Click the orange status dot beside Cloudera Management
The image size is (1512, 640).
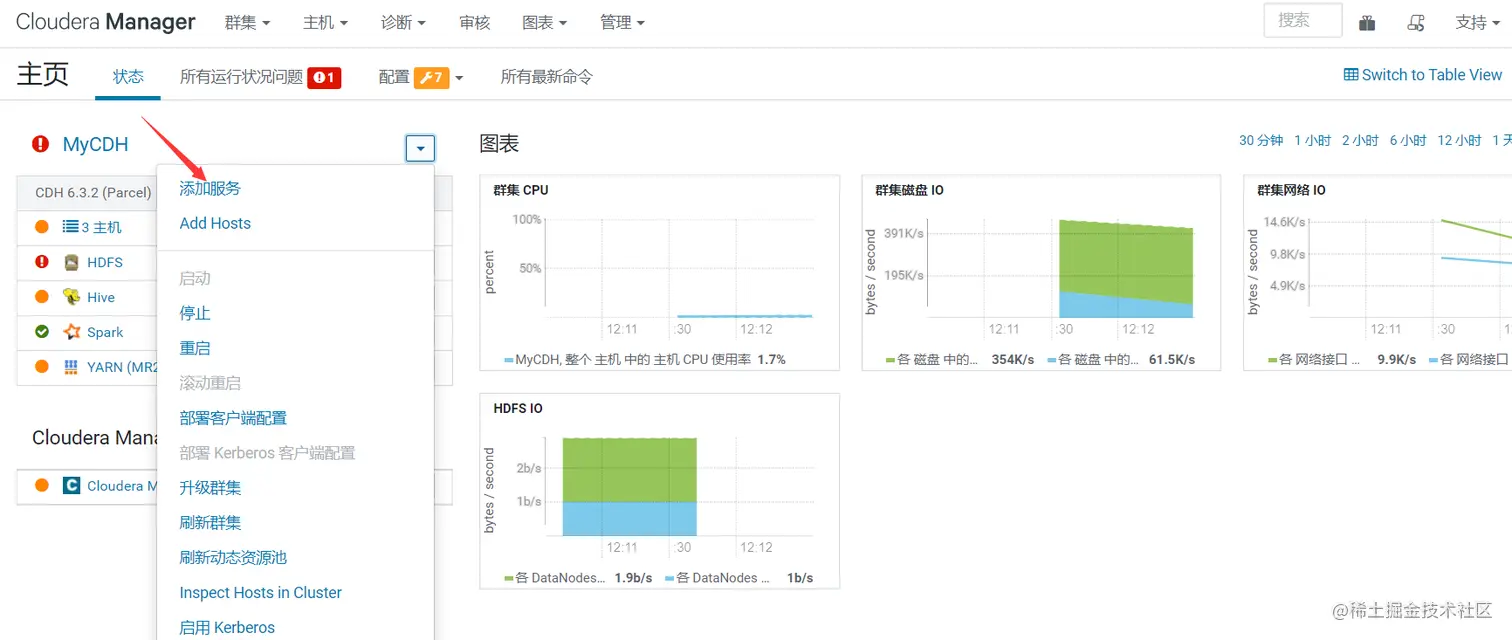[42, 486]
